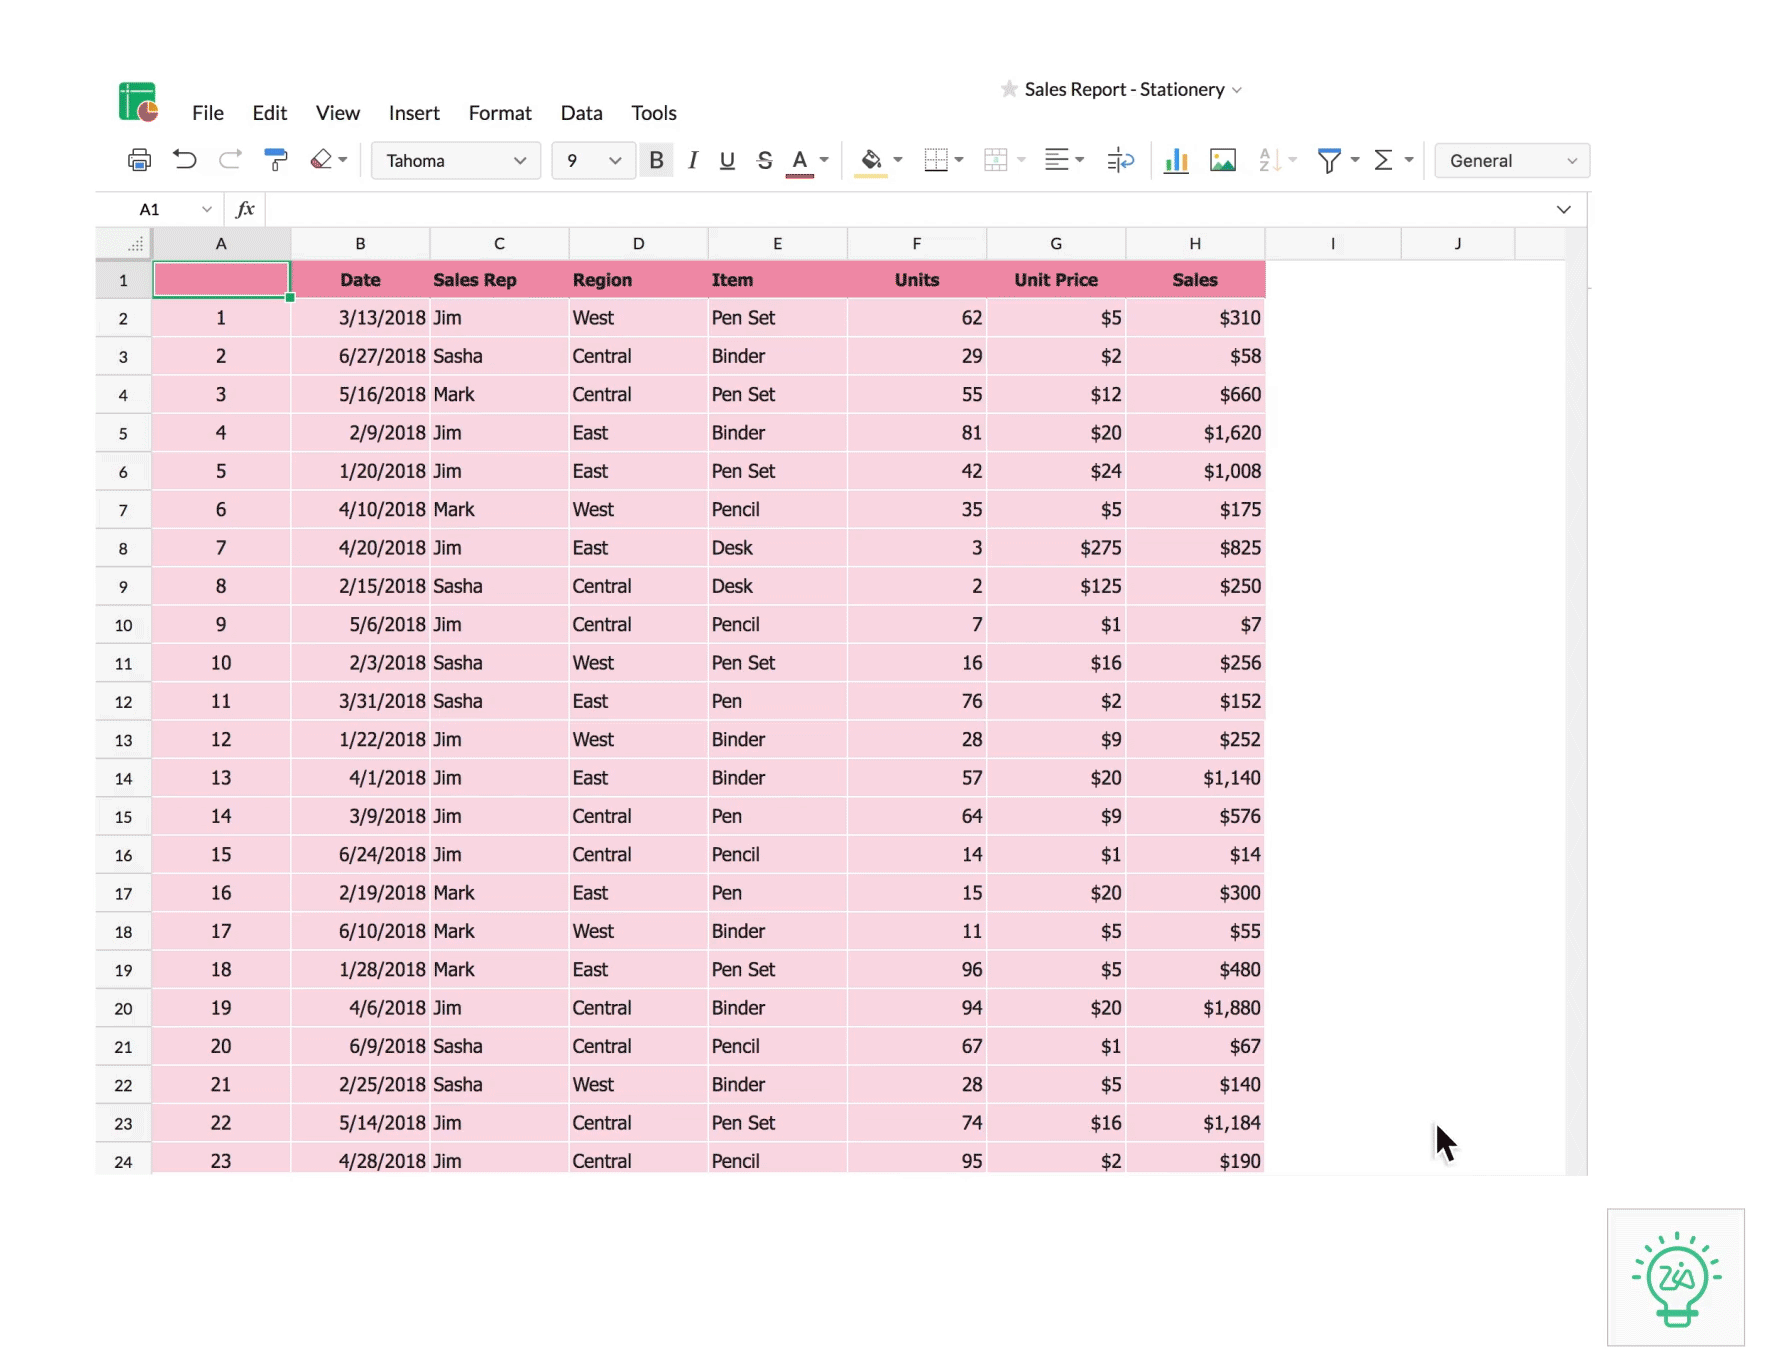Click the Sales column header cell
Screen dimensions: 1780x1360
[x=1194, y=280]
